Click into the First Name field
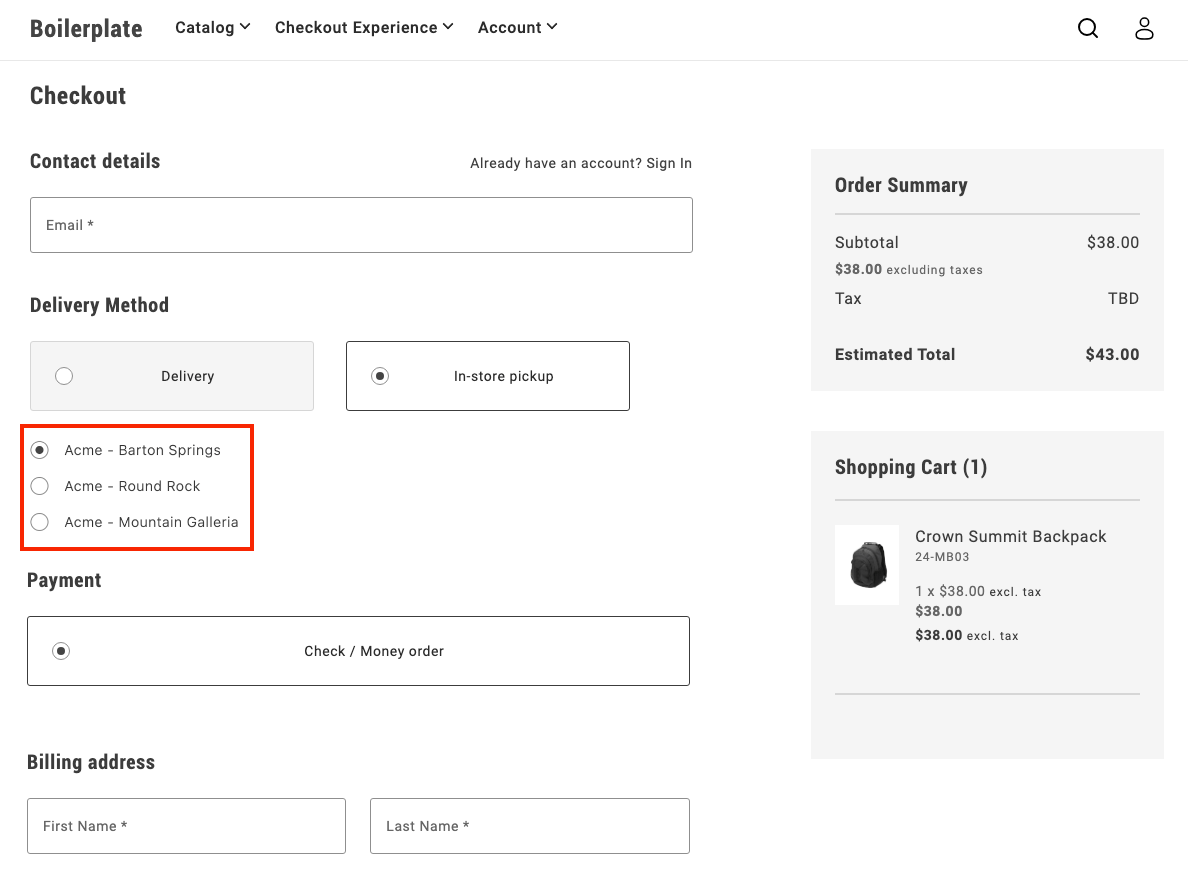Screen dimensions: 1188x874 tap(186, 826)
